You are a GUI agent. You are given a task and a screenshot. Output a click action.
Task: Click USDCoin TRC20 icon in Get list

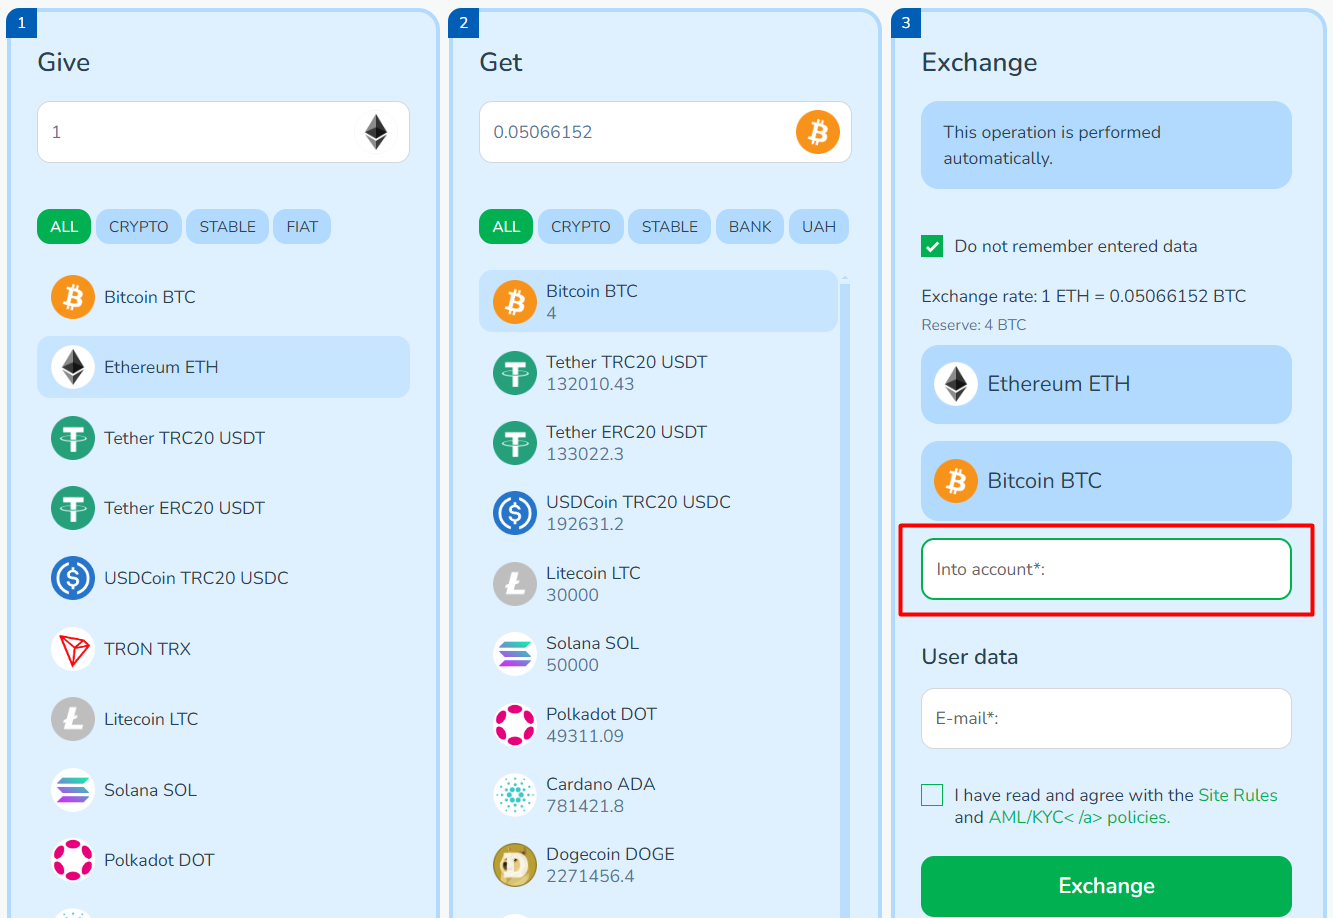tap(515, 513)
